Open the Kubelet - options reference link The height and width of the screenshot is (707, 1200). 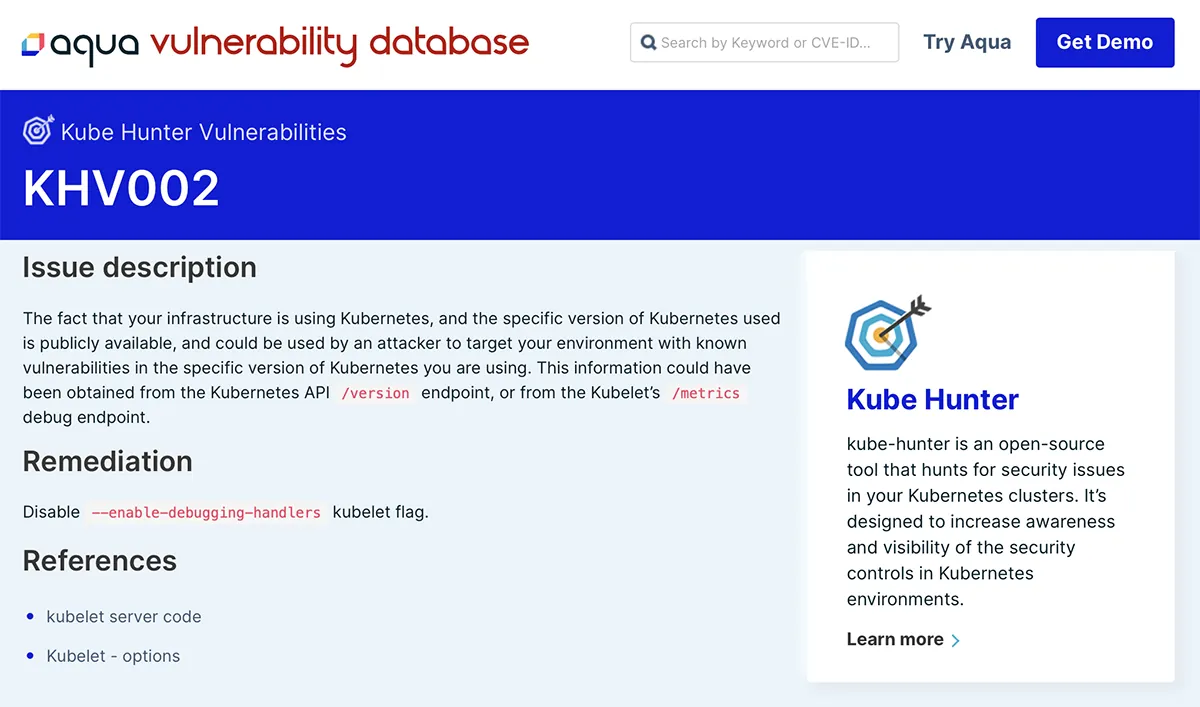[113, 656]
